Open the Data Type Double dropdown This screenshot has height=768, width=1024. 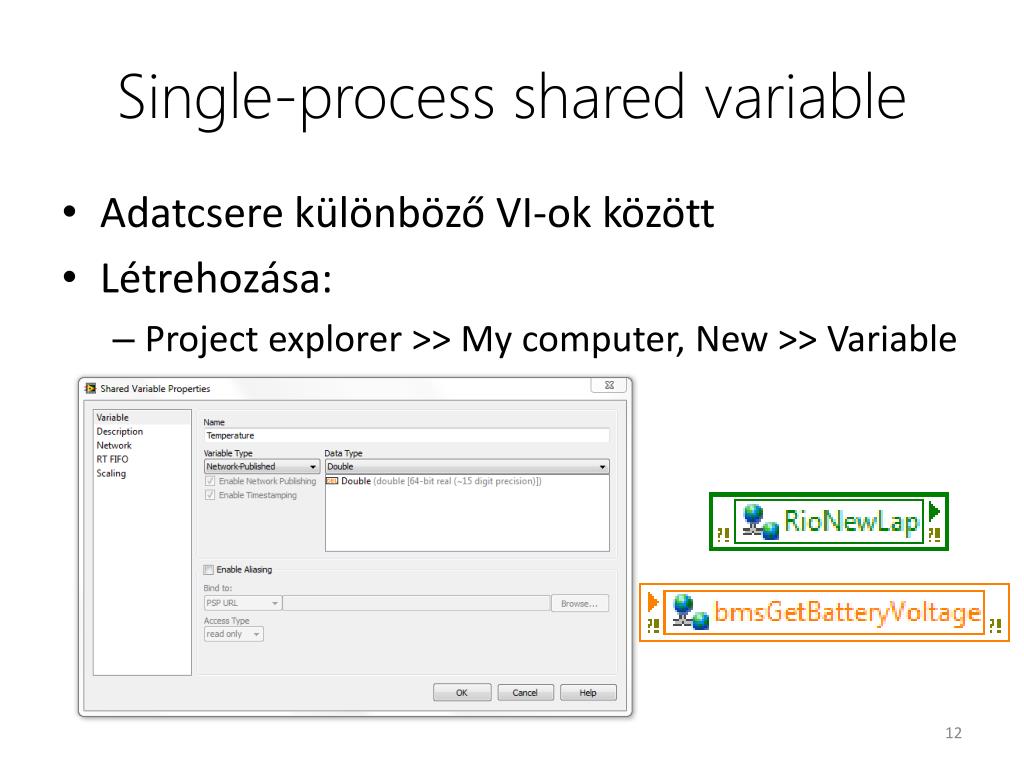pos(467,466)
